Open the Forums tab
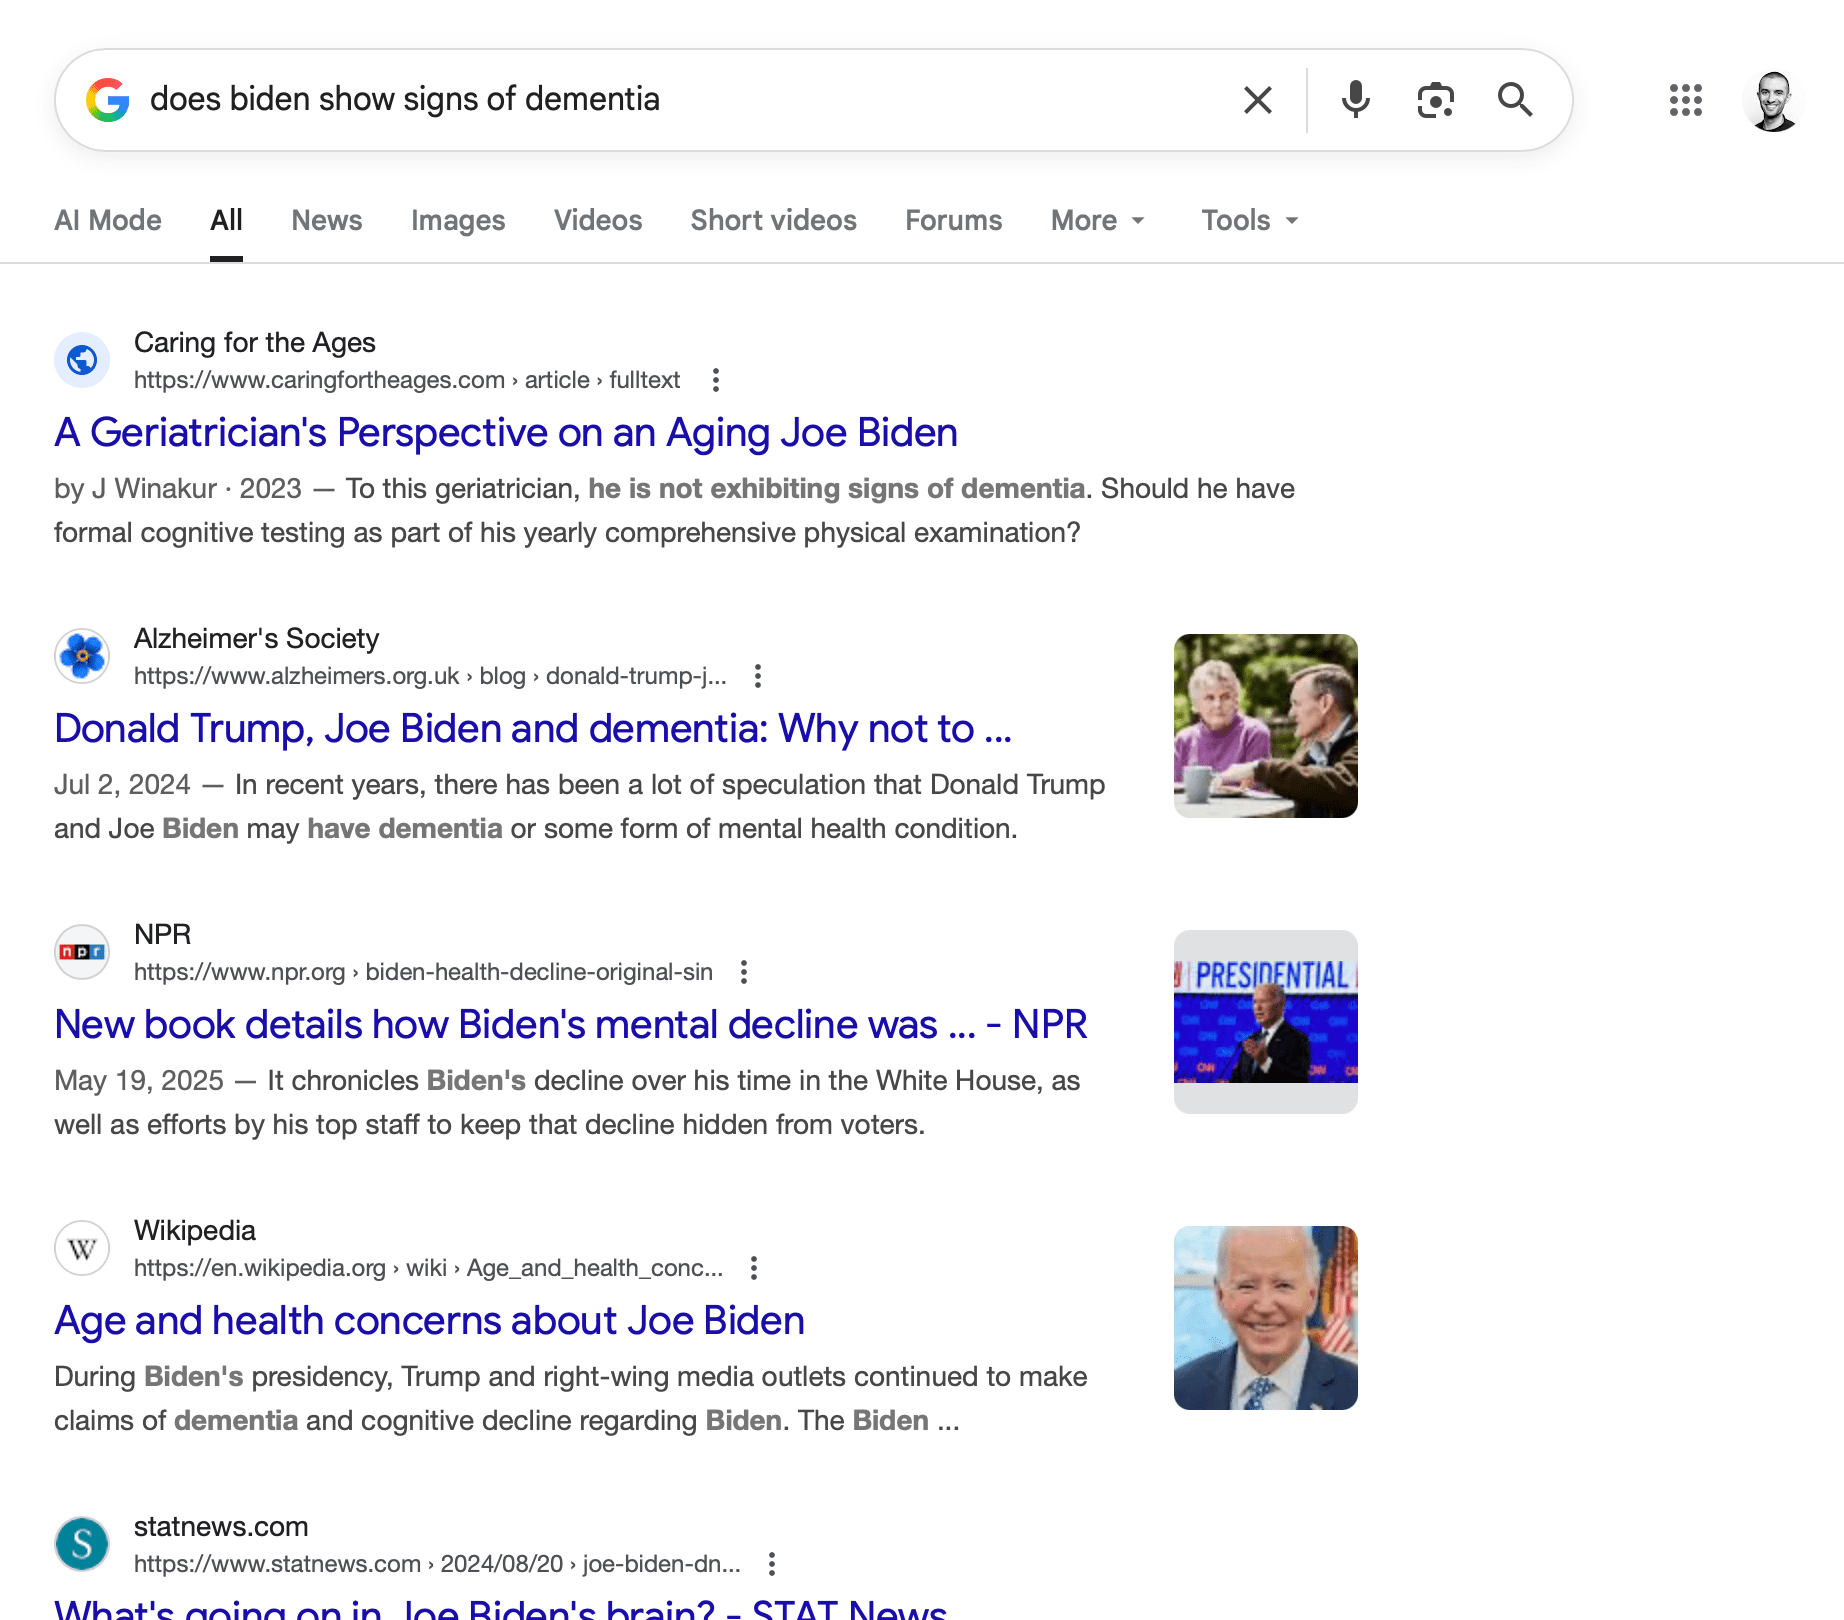 (953, 220)
